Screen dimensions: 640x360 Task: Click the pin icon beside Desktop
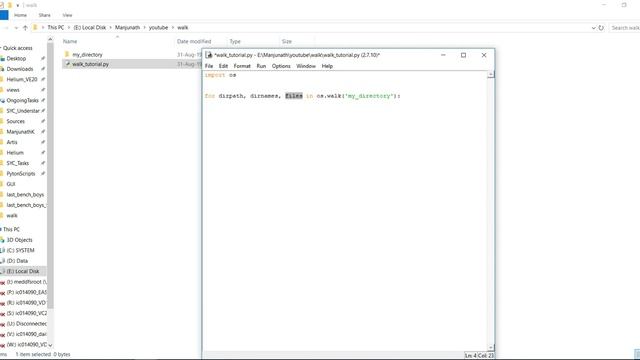(x=43, y=59)
